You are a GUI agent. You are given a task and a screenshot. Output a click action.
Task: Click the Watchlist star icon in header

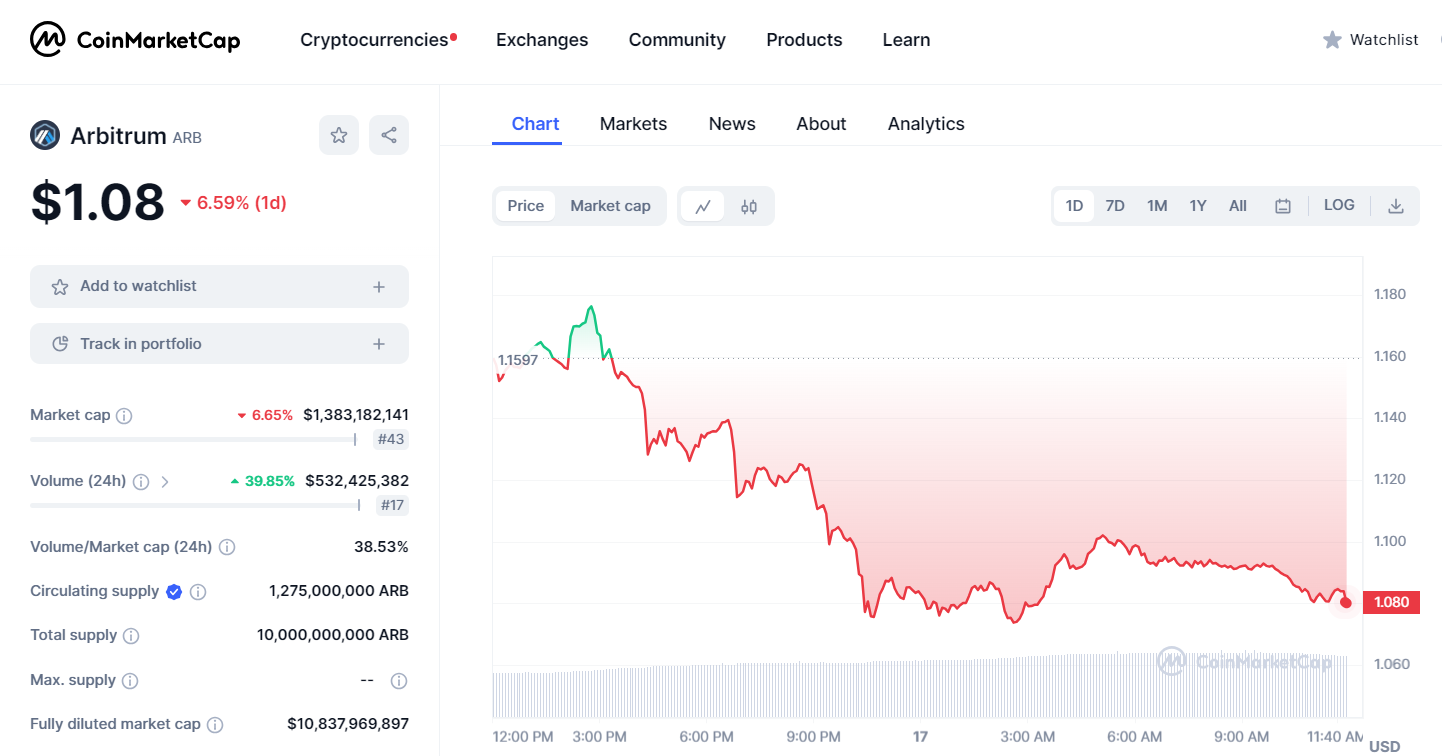(1332, 40)
